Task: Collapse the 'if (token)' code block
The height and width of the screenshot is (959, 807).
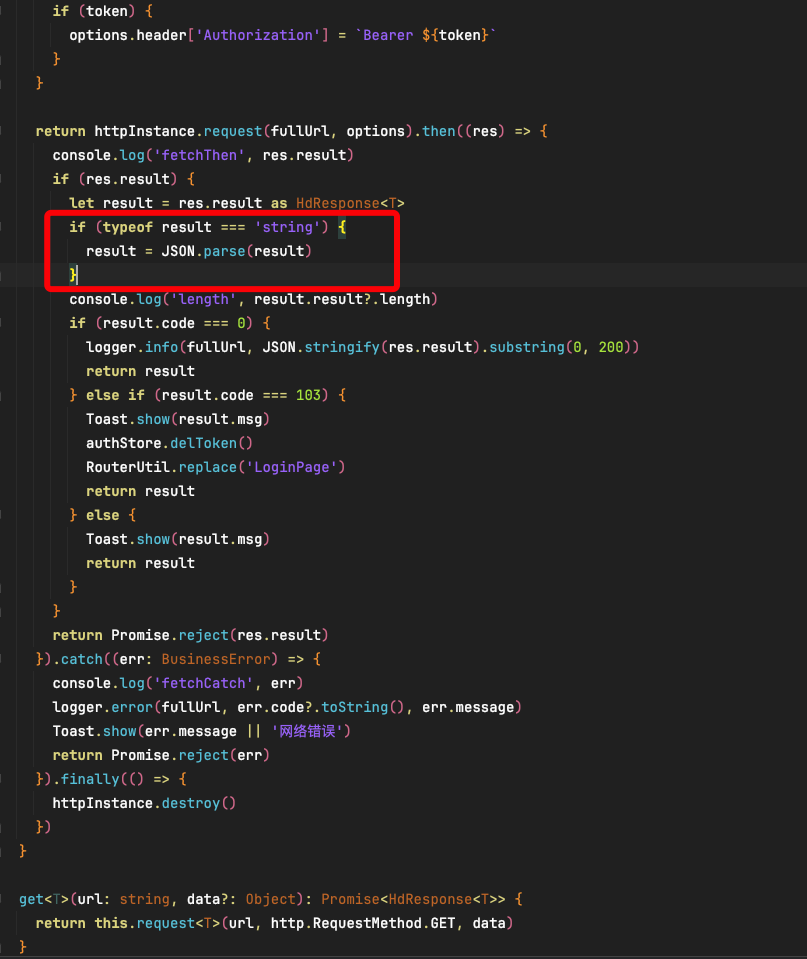Action: (4, 11)
